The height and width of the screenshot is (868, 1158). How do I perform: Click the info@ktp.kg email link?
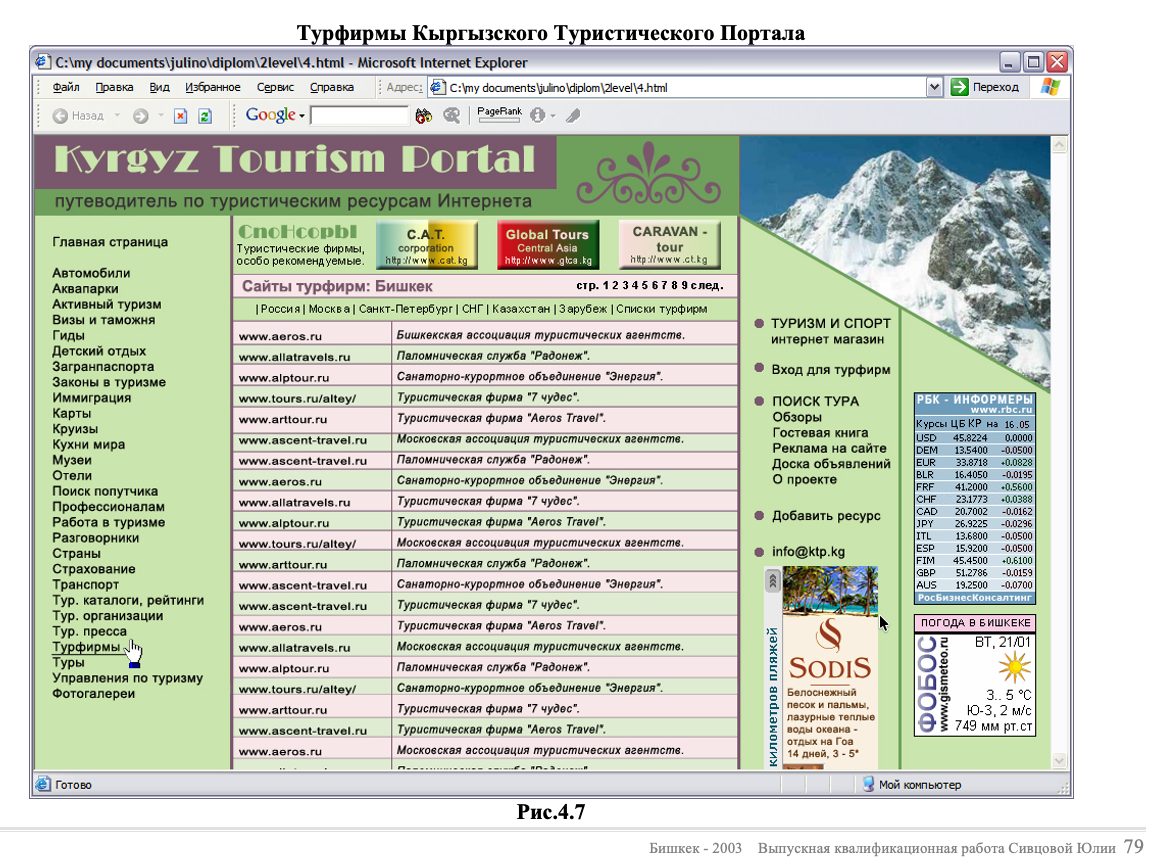pyautogui.click(x=808, y=552)
